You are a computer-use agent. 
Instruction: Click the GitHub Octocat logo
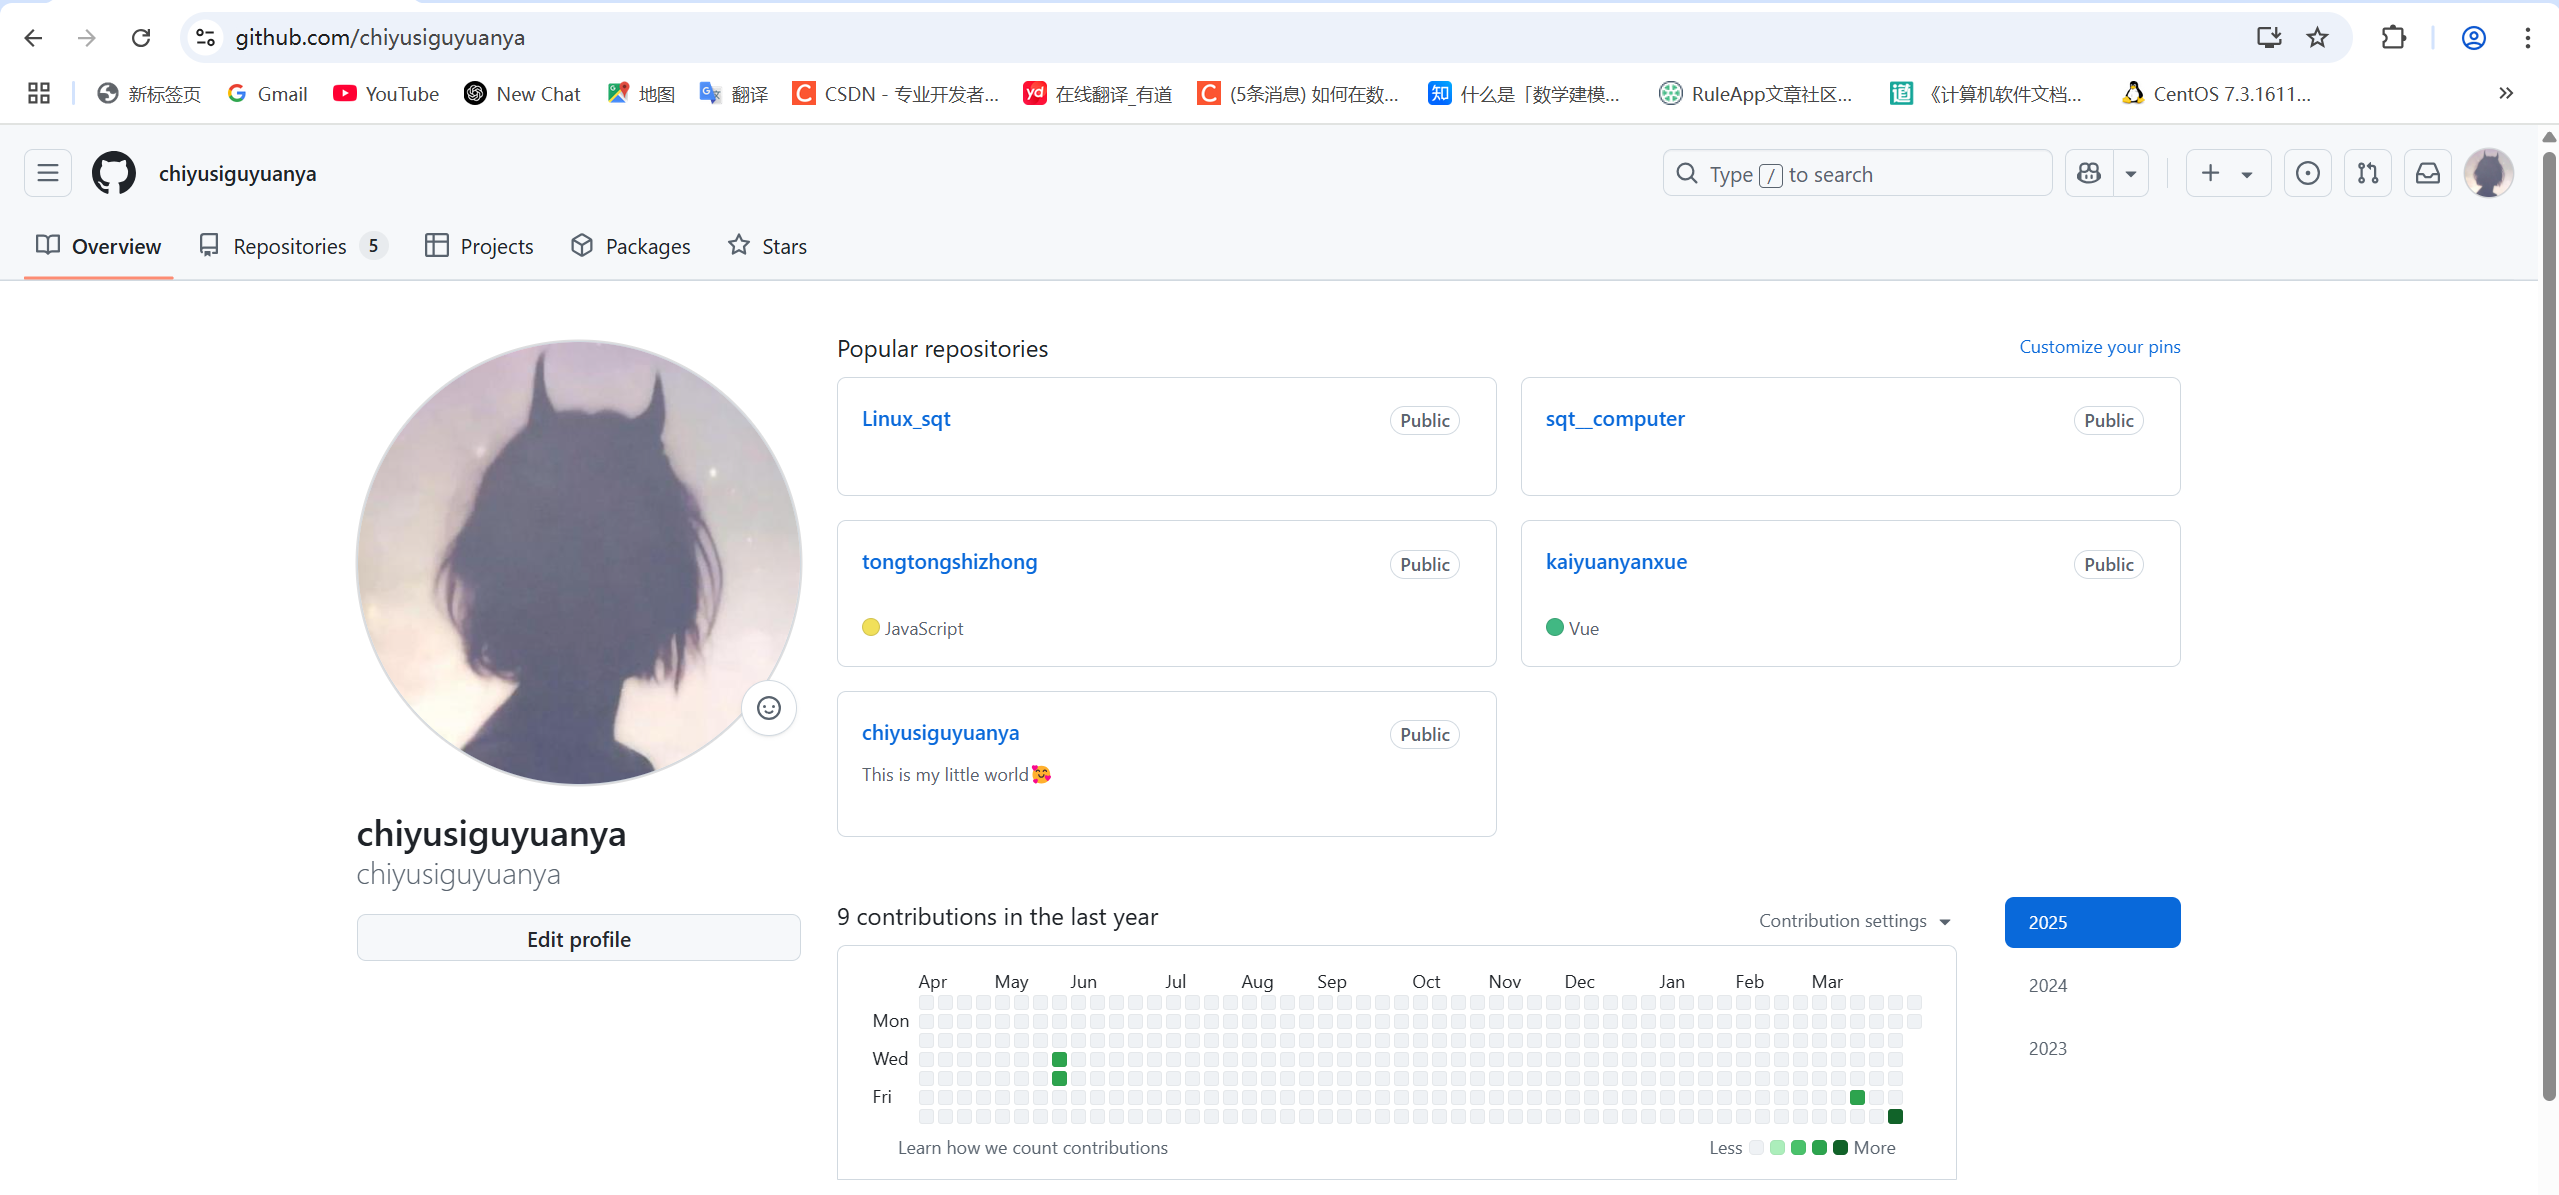click(114, 173)
